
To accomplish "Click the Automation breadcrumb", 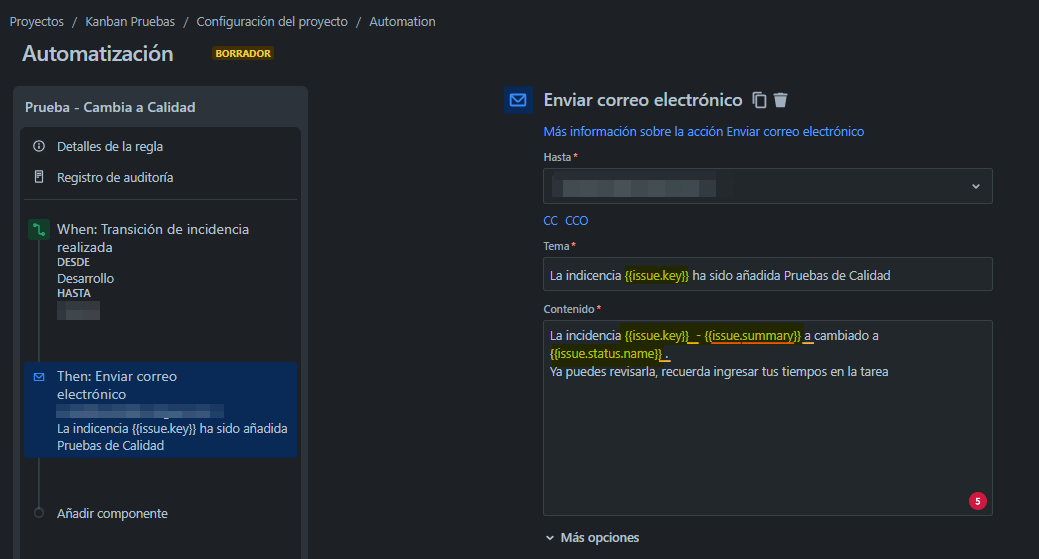I will 402,22.
